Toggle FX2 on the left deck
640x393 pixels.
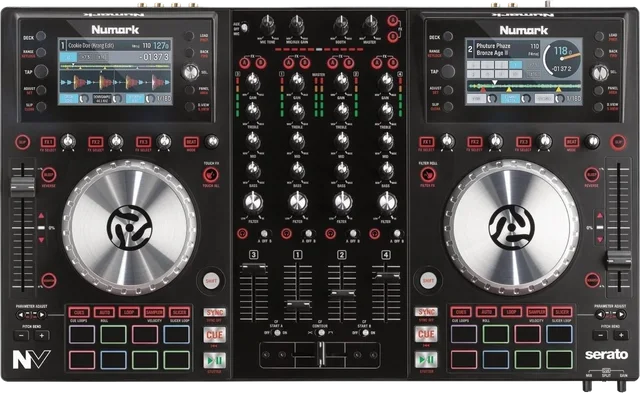[x=96, y=142]
